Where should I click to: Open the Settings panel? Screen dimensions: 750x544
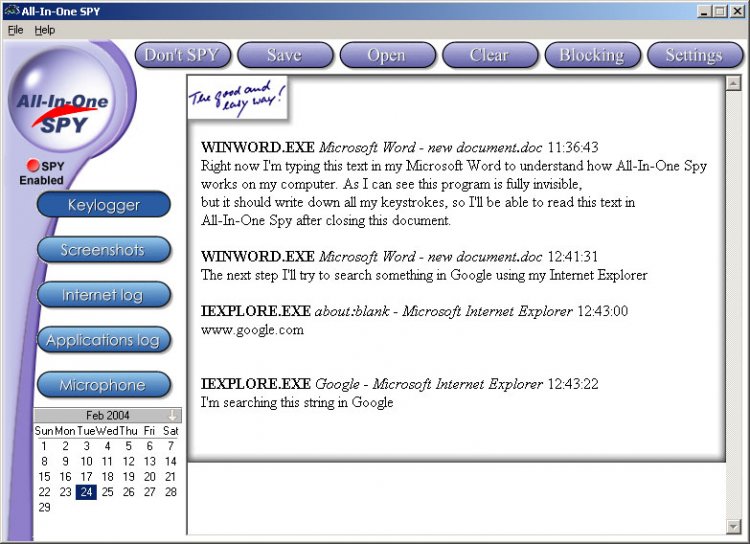tap(695, 55)
